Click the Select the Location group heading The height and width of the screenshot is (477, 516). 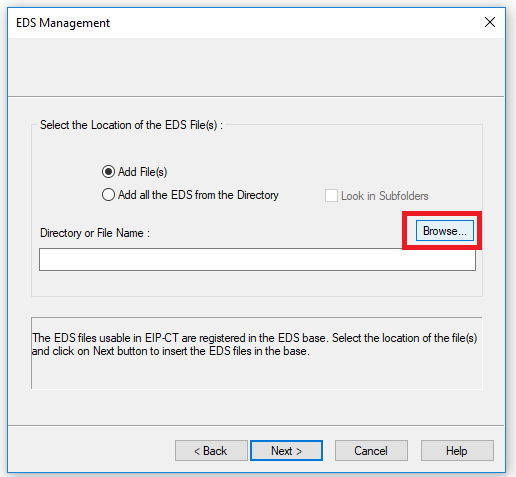pyautogui.click(x=131, y=125)
